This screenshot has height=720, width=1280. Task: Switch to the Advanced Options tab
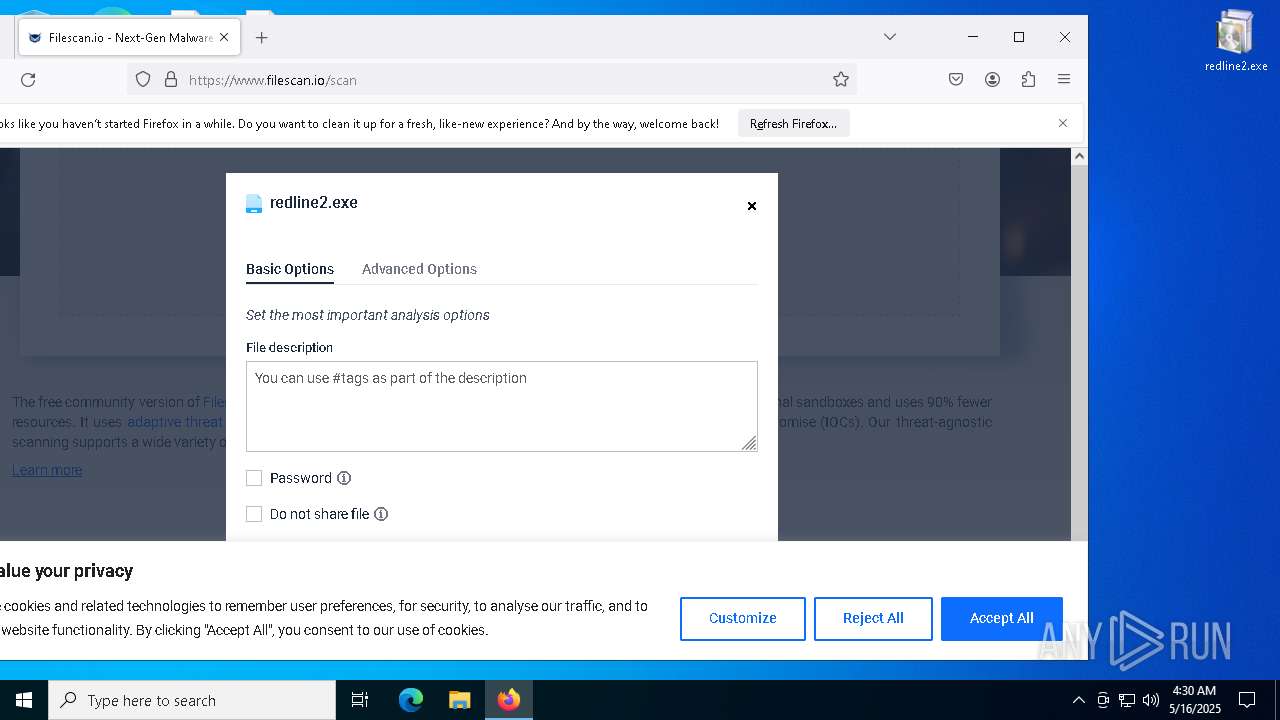tap(419, 269)
